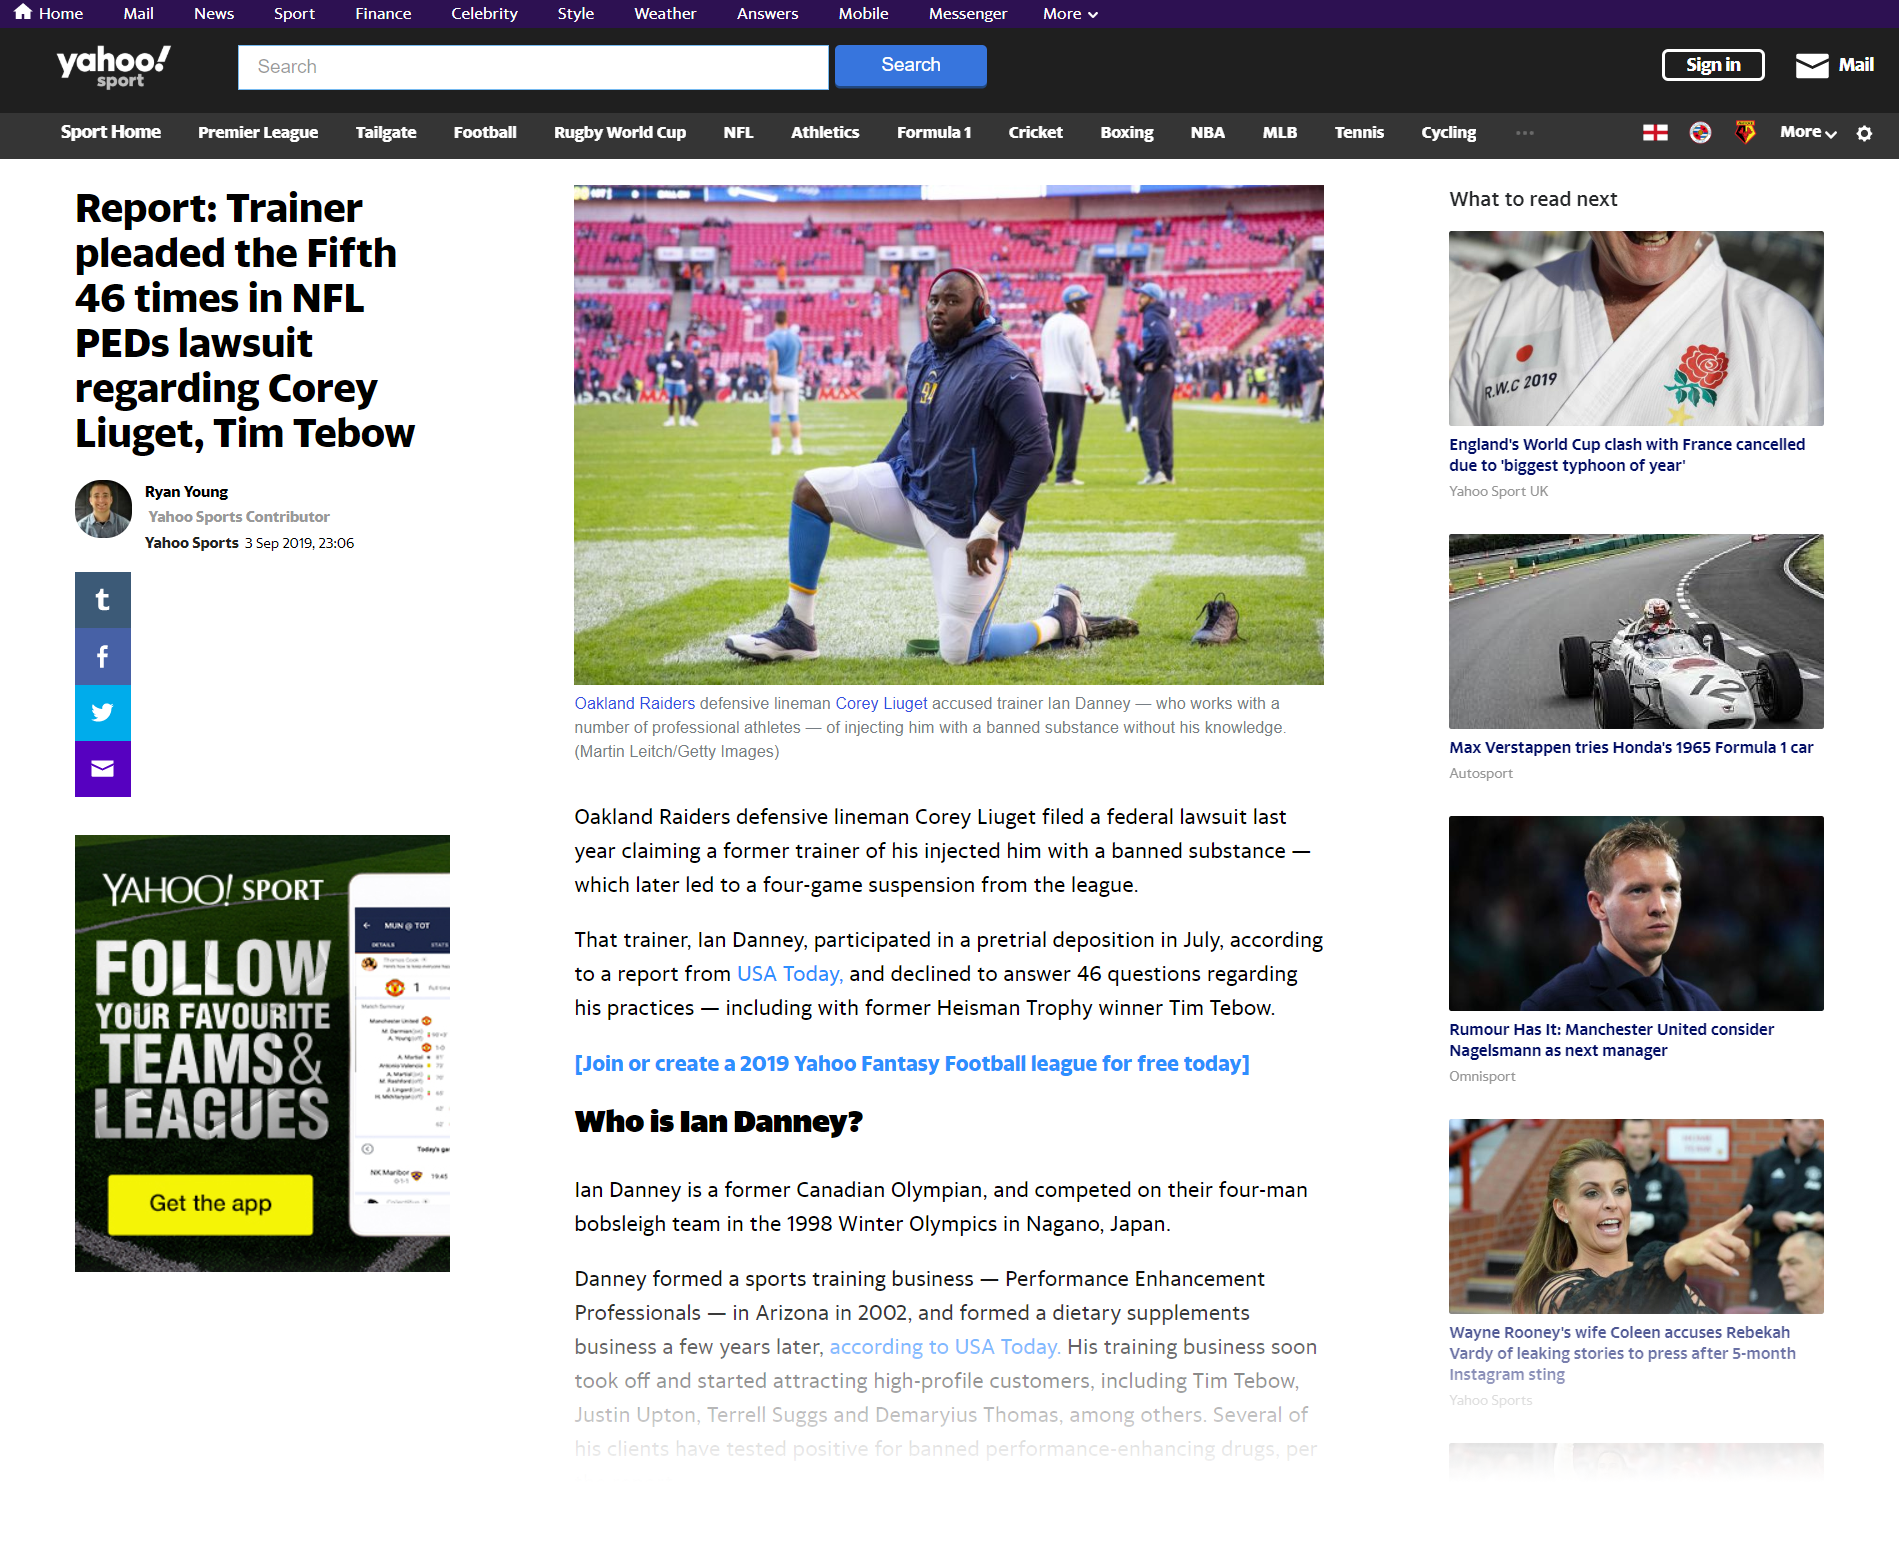This screenshot has width=1899, height=1565.
Task: Go to Sport Home
Action: pyautogui.click(x=110, y=132)
